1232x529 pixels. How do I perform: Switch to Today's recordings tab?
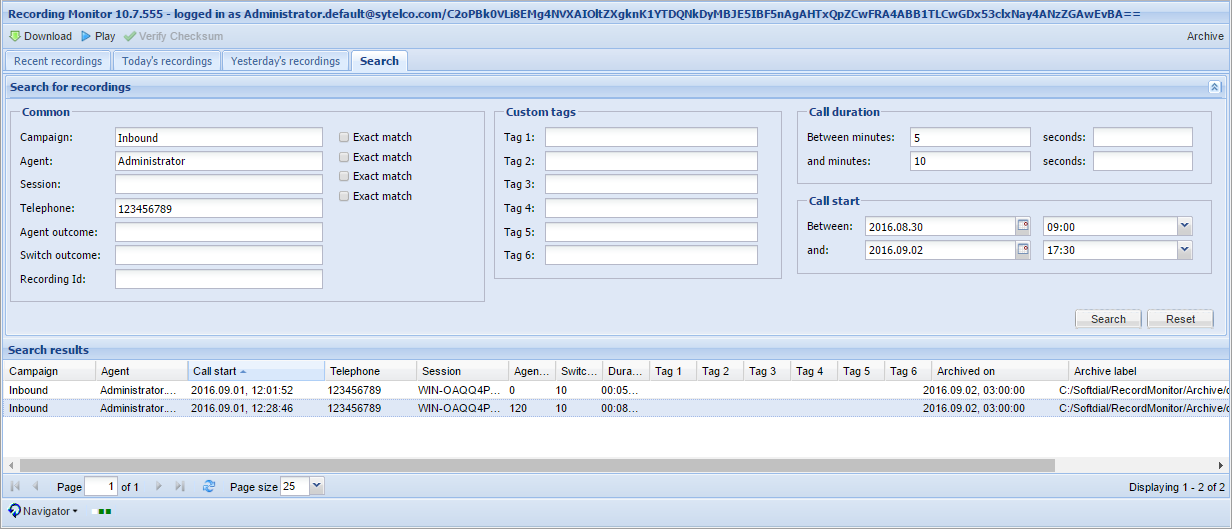166,61
